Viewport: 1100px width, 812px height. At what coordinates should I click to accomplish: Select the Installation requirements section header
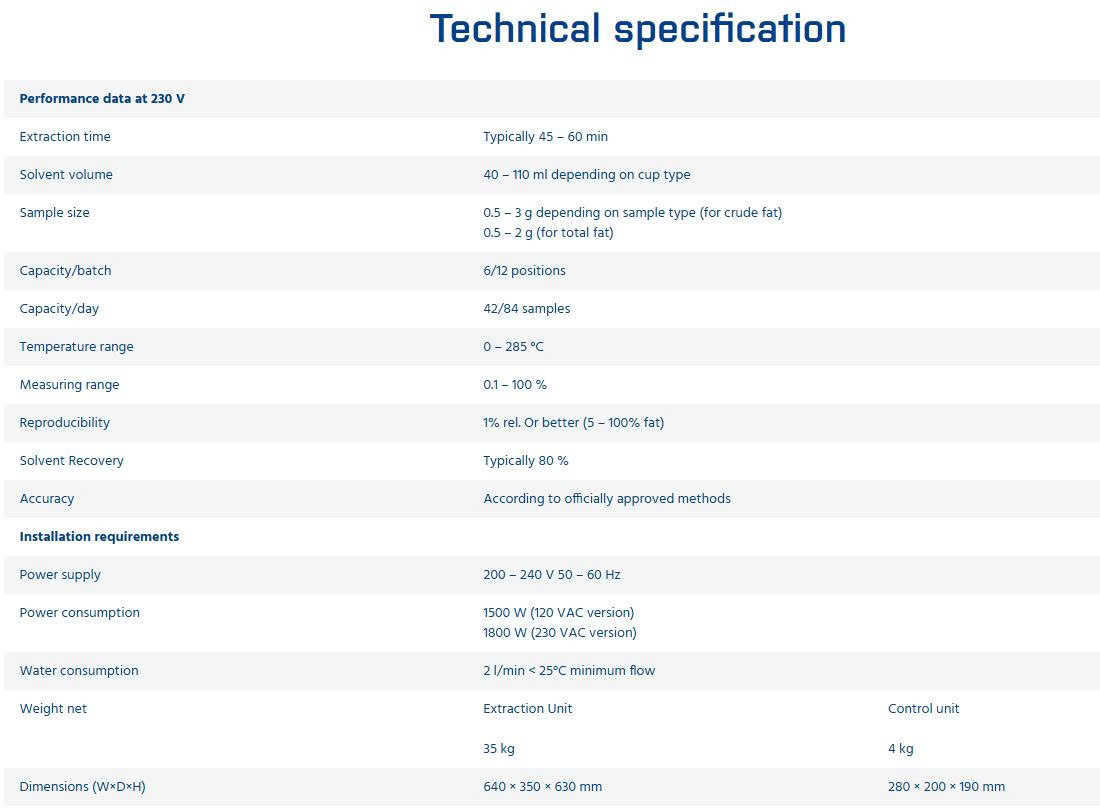99,537
